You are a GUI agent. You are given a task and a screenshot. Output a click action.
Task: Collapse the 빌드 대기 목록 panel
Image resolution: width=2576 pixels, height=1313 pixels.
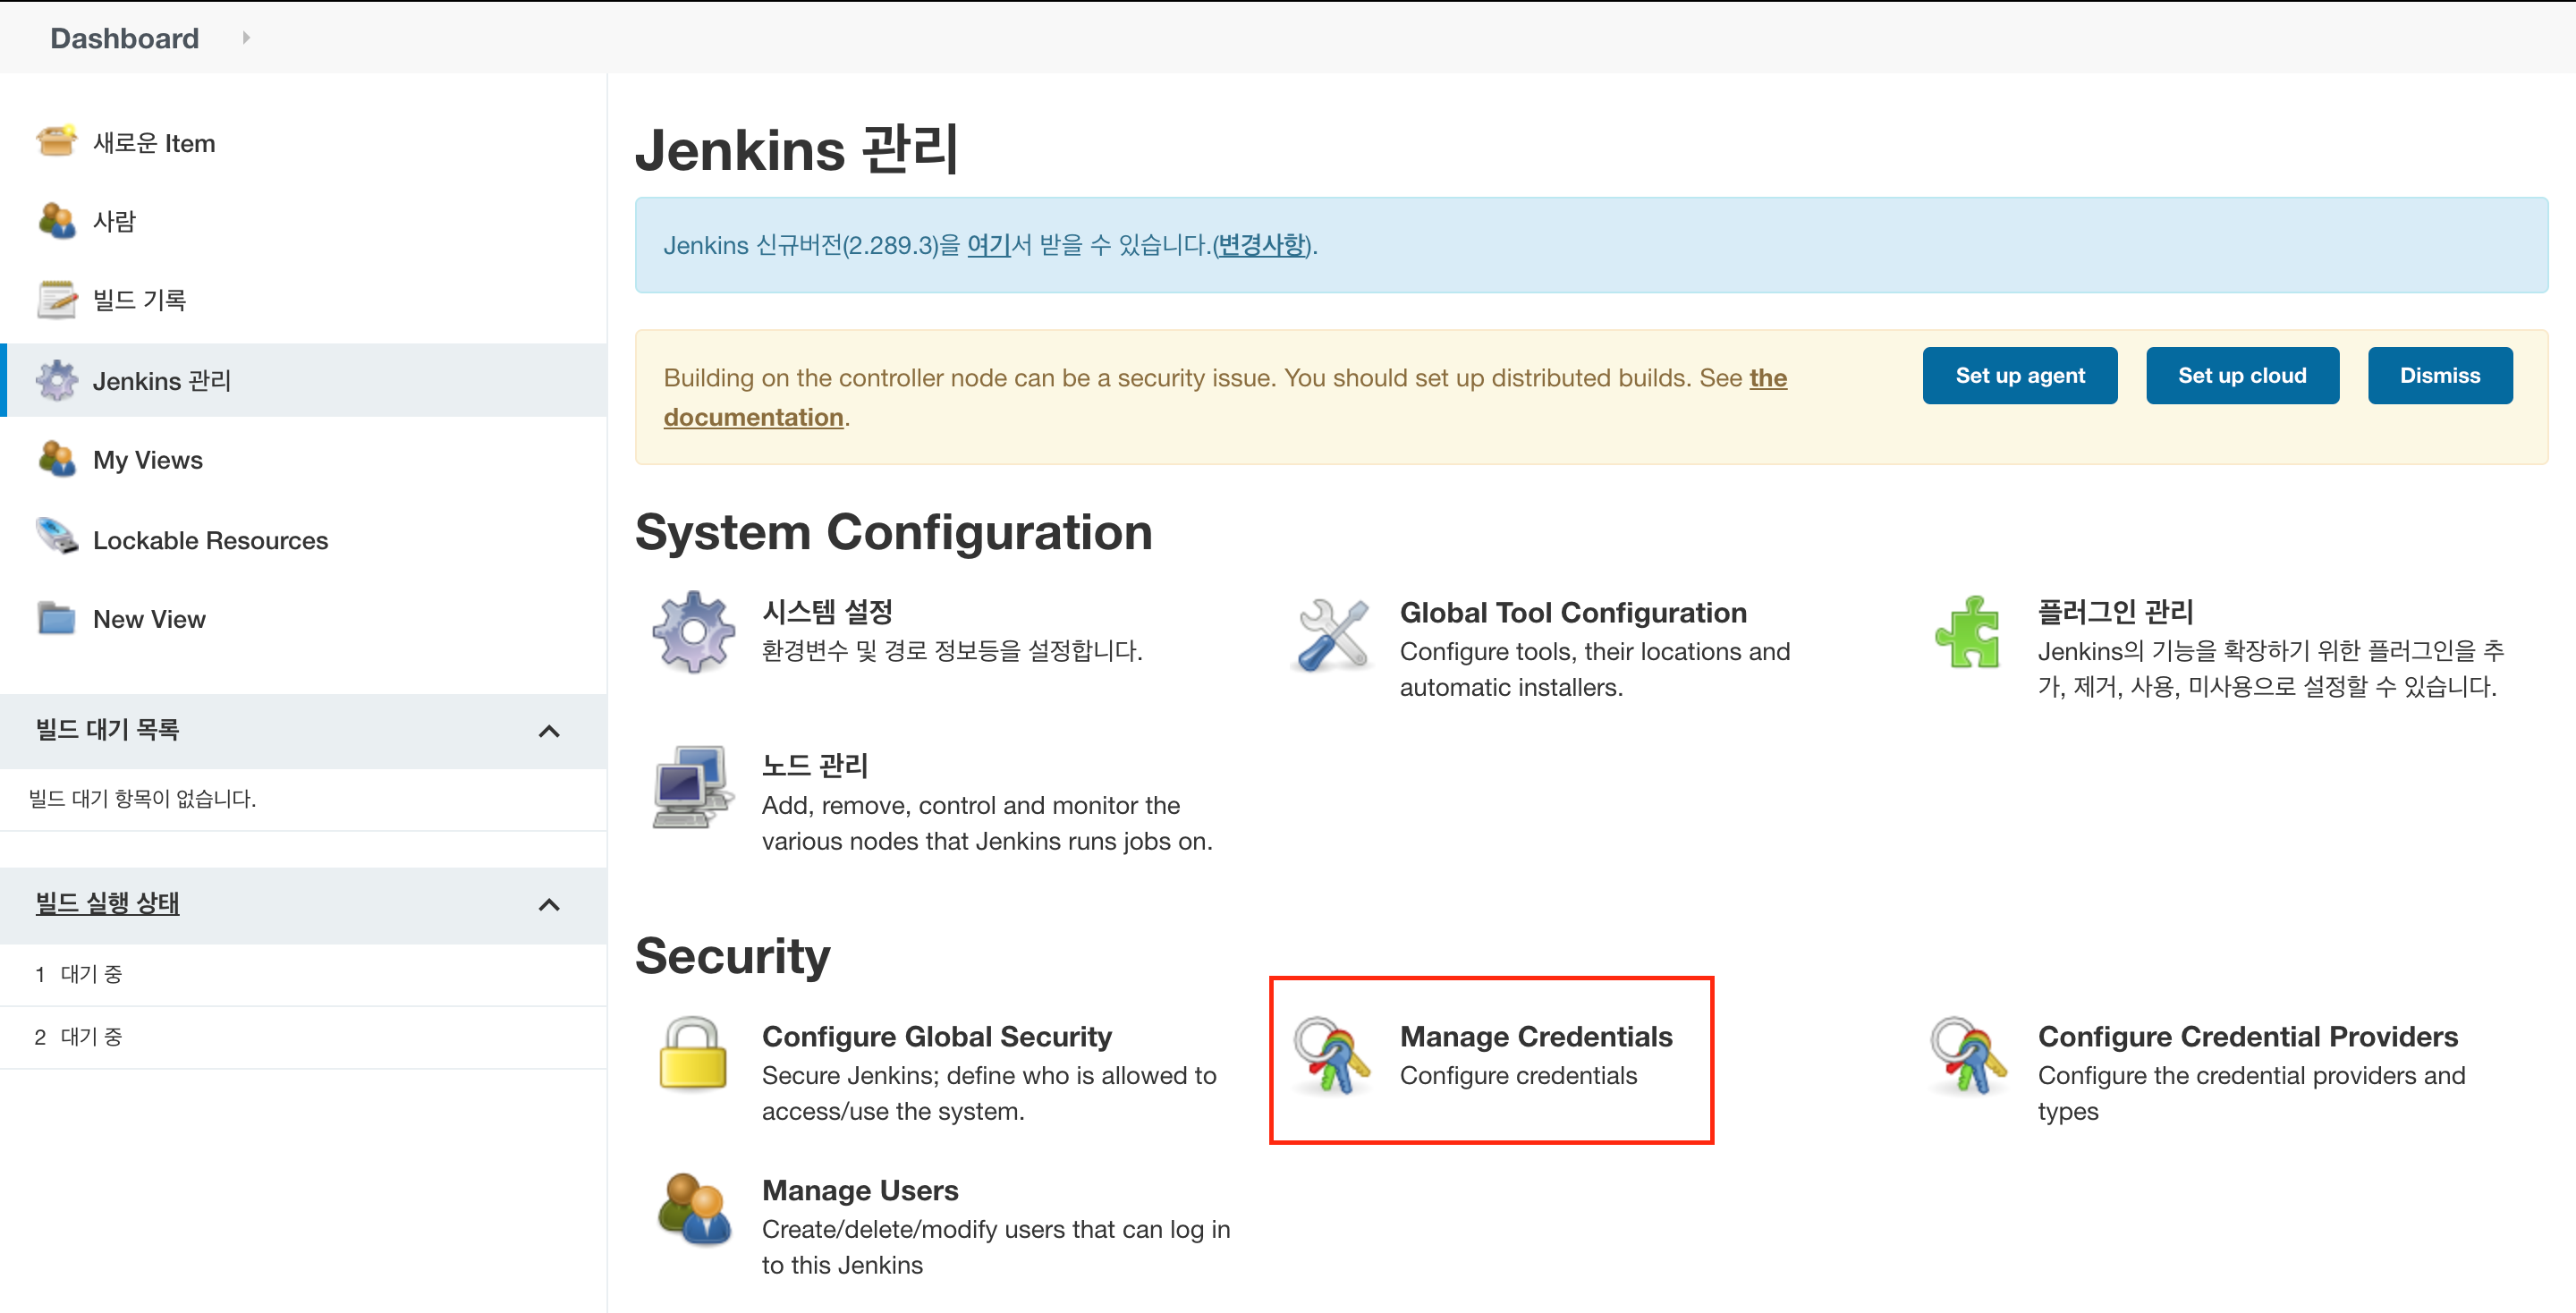tap(549, 731)
